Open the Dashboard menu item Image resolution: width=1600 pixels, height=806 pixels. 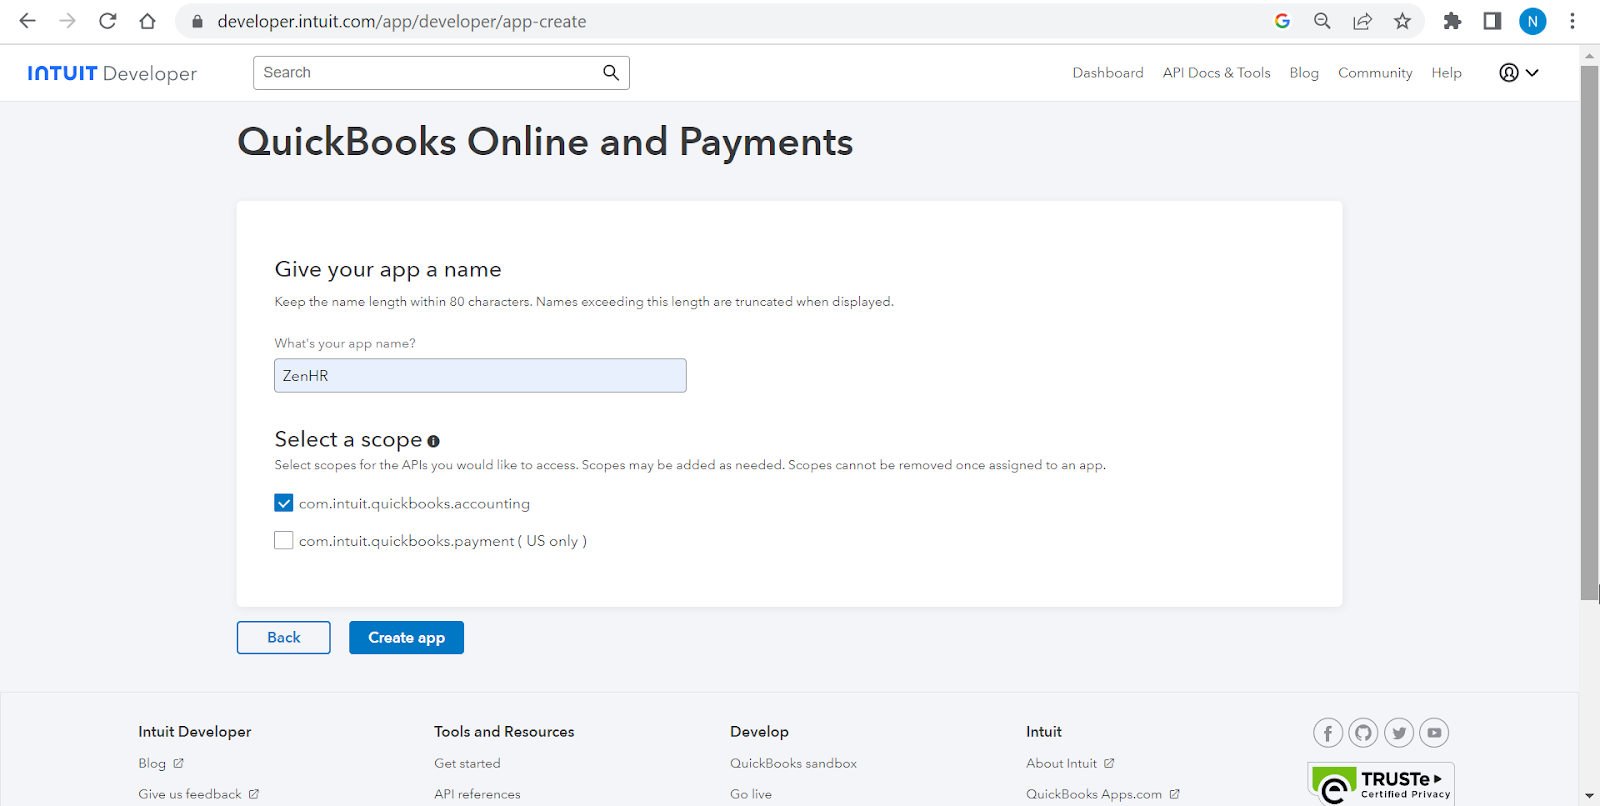(x=1108, y=73)
